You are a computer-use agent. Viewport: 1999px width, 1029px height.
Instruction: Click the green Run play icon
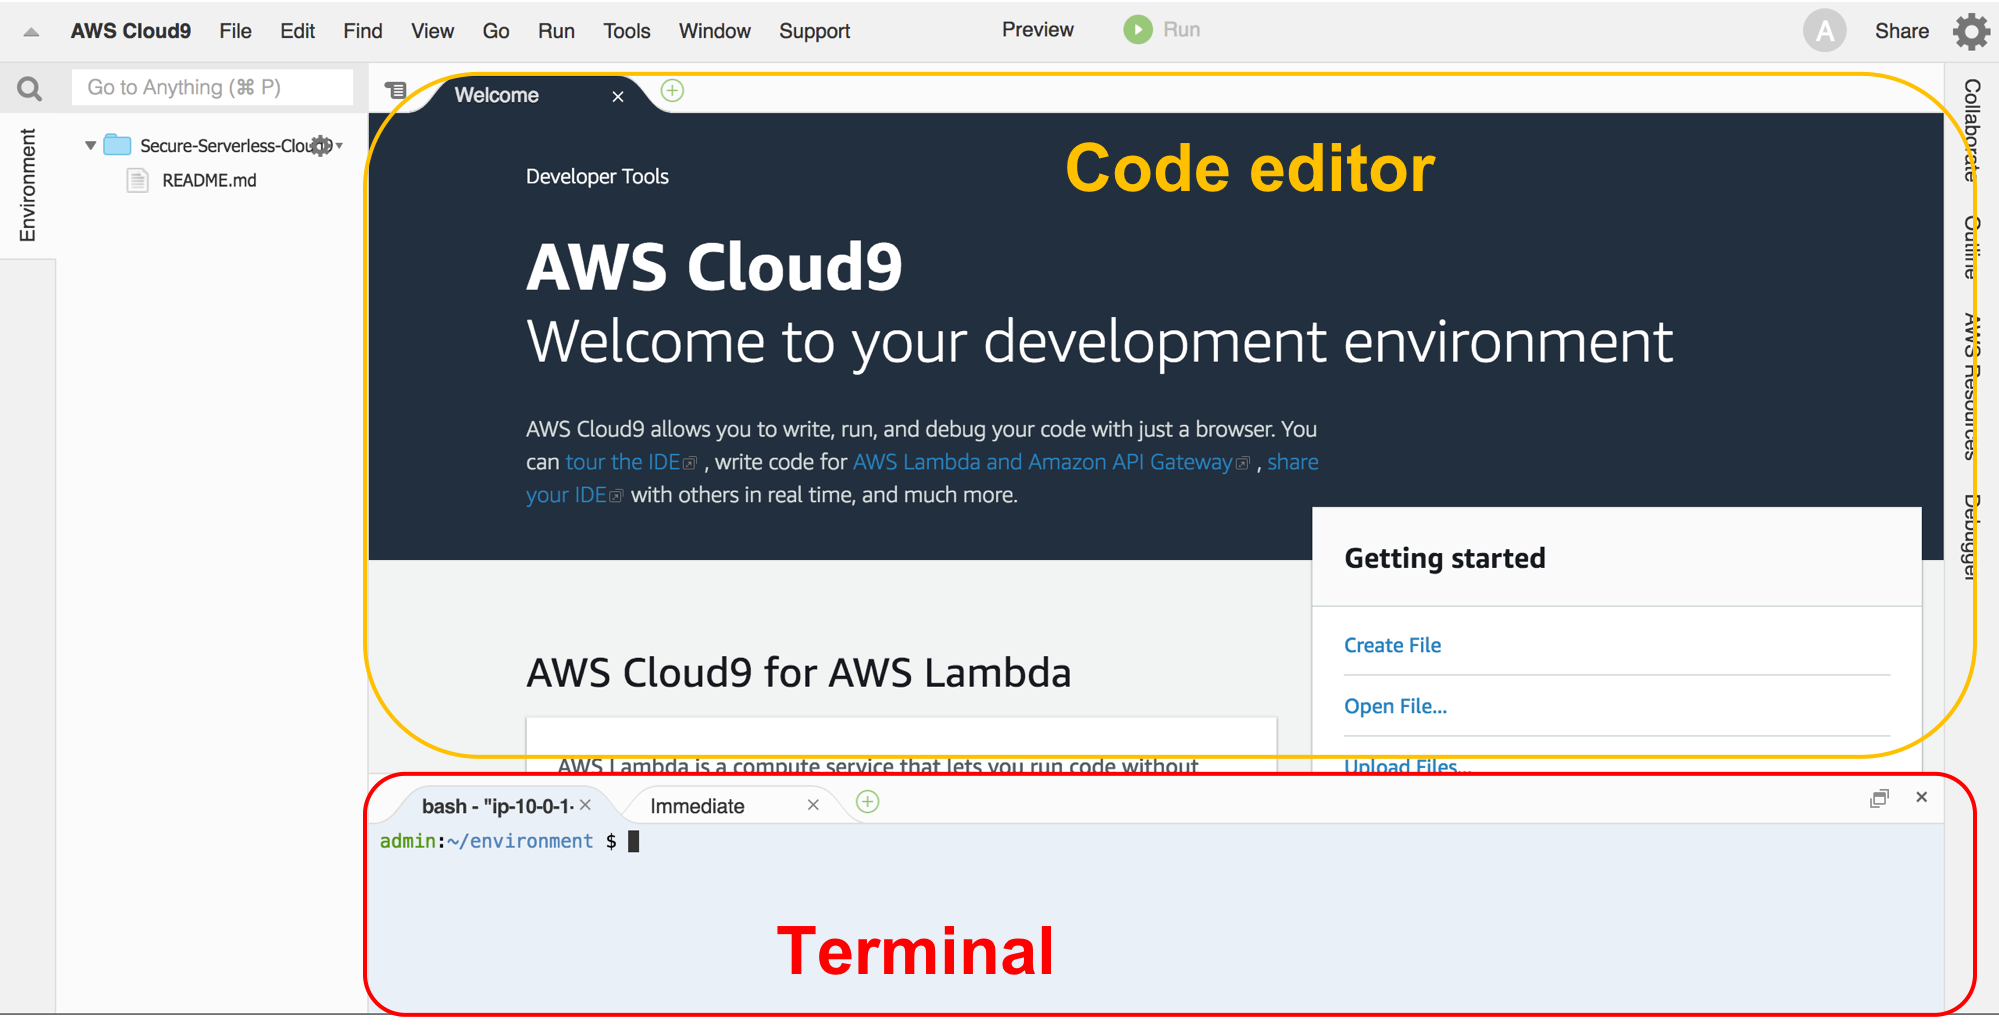[1137, 30]
